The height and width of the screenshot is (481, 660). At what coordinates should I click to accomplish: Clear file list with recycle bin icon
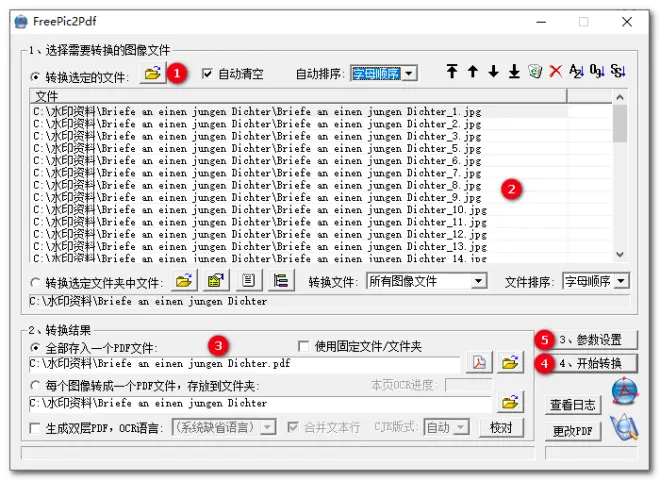point(535,71)
